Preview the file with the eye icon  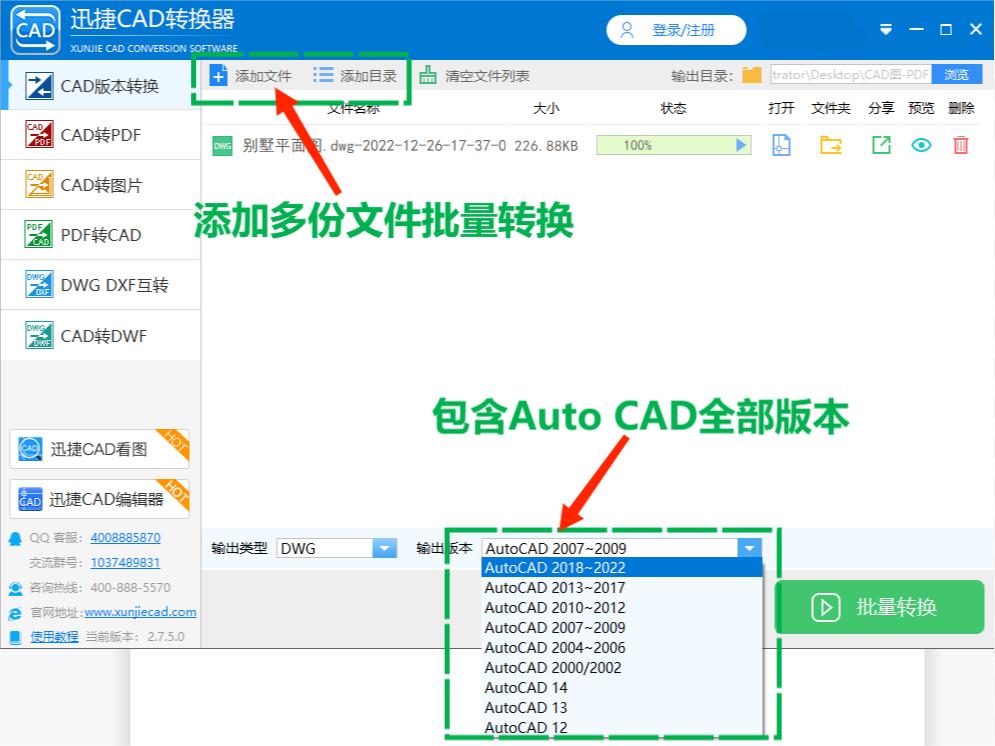(x=920, y=145)
